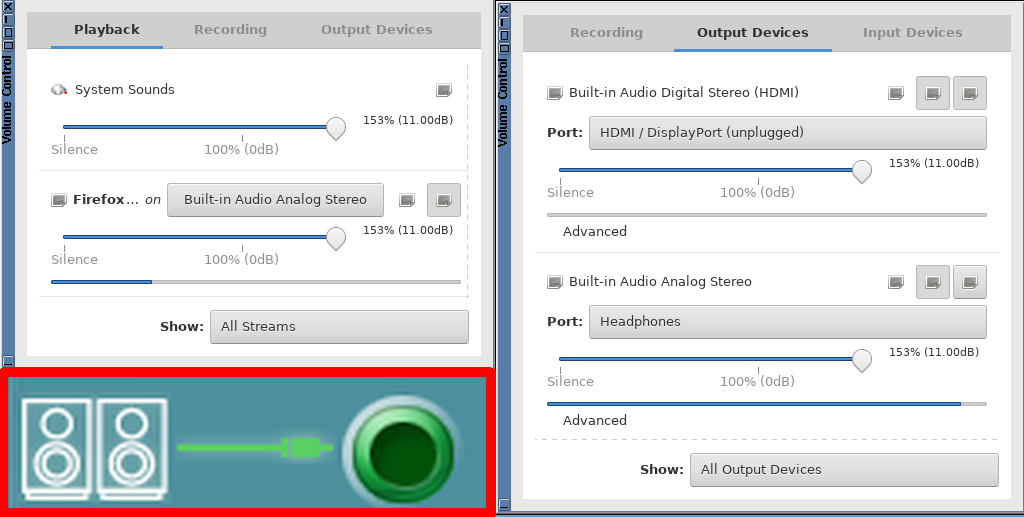Click the HDMI volume slider knob
This screenshot has height=517, width=1024.
(862, 171)
